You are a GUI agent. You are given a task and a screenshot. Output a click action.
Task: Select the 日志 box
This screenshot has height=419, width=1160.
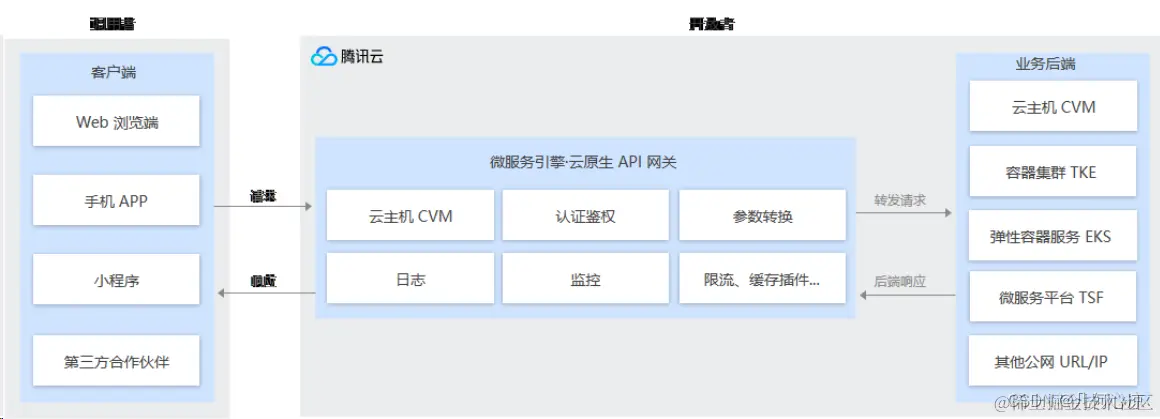[x=411, y=278]
